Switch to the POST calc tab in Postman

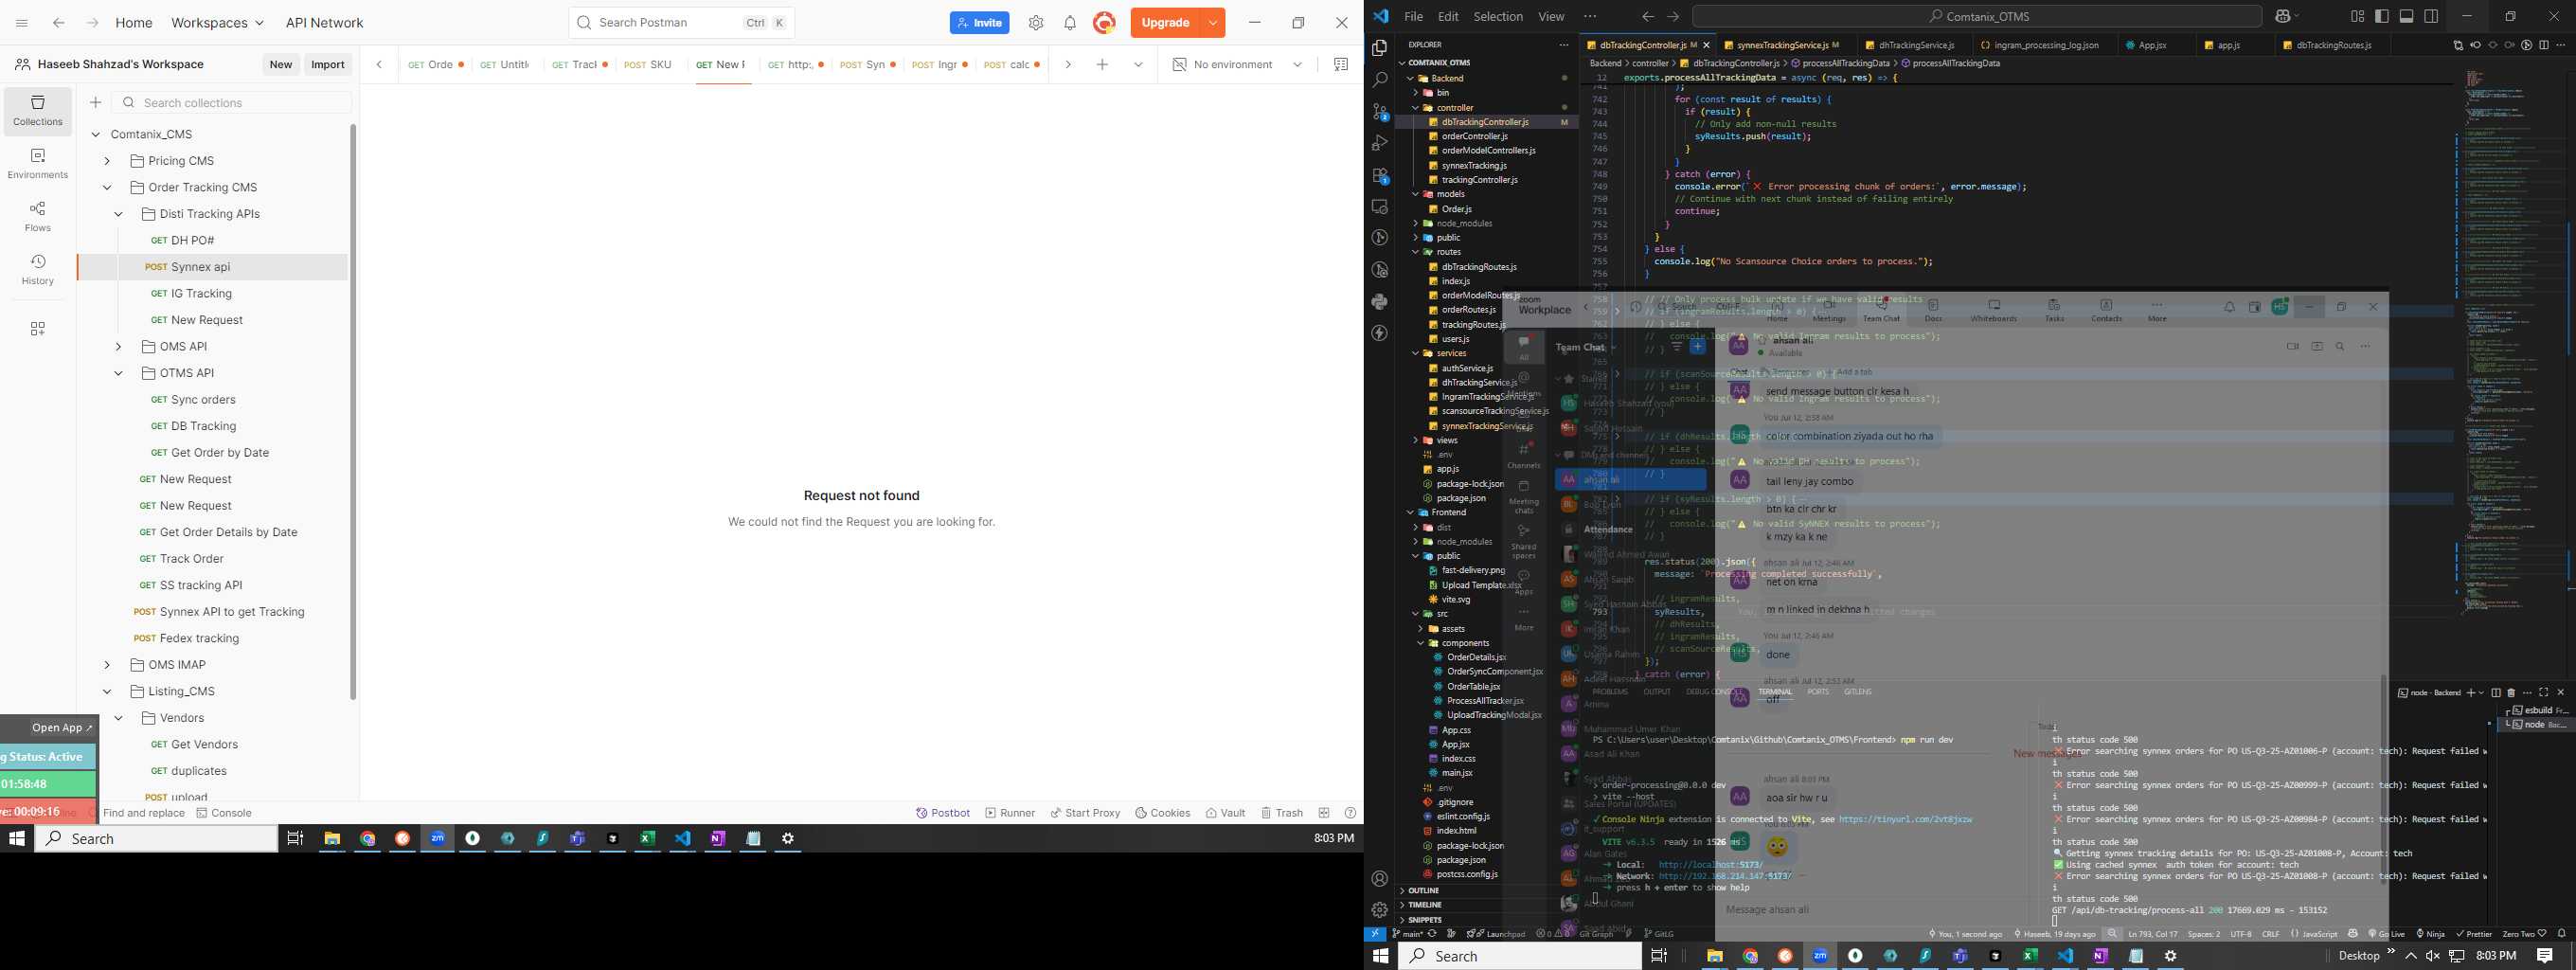(x=1012, y=65)
